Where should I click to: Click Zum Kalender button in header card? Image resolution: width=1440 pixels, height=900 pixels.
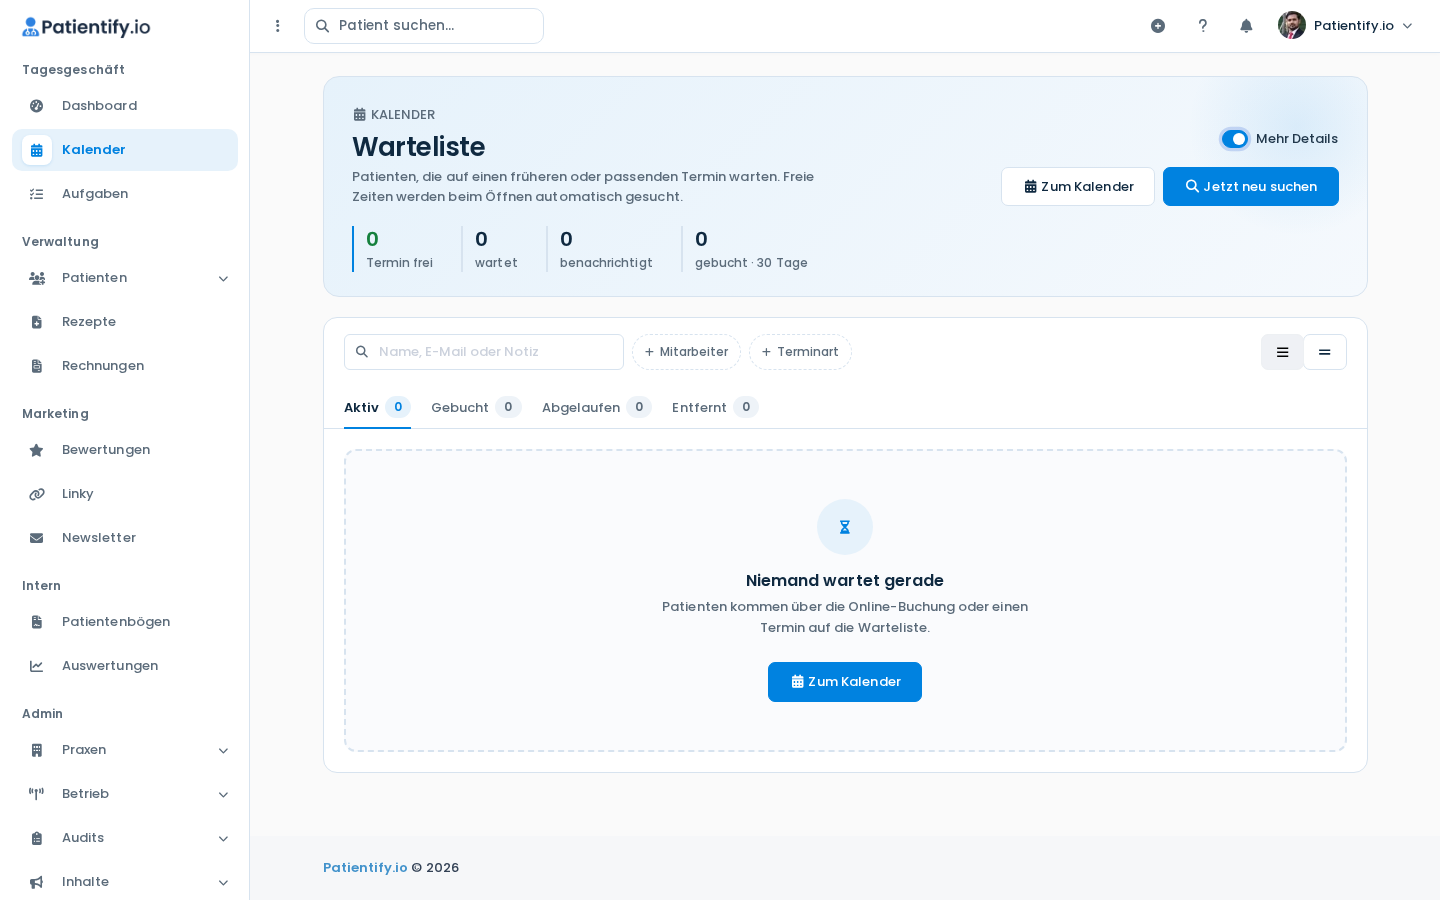pos(1078,187)
